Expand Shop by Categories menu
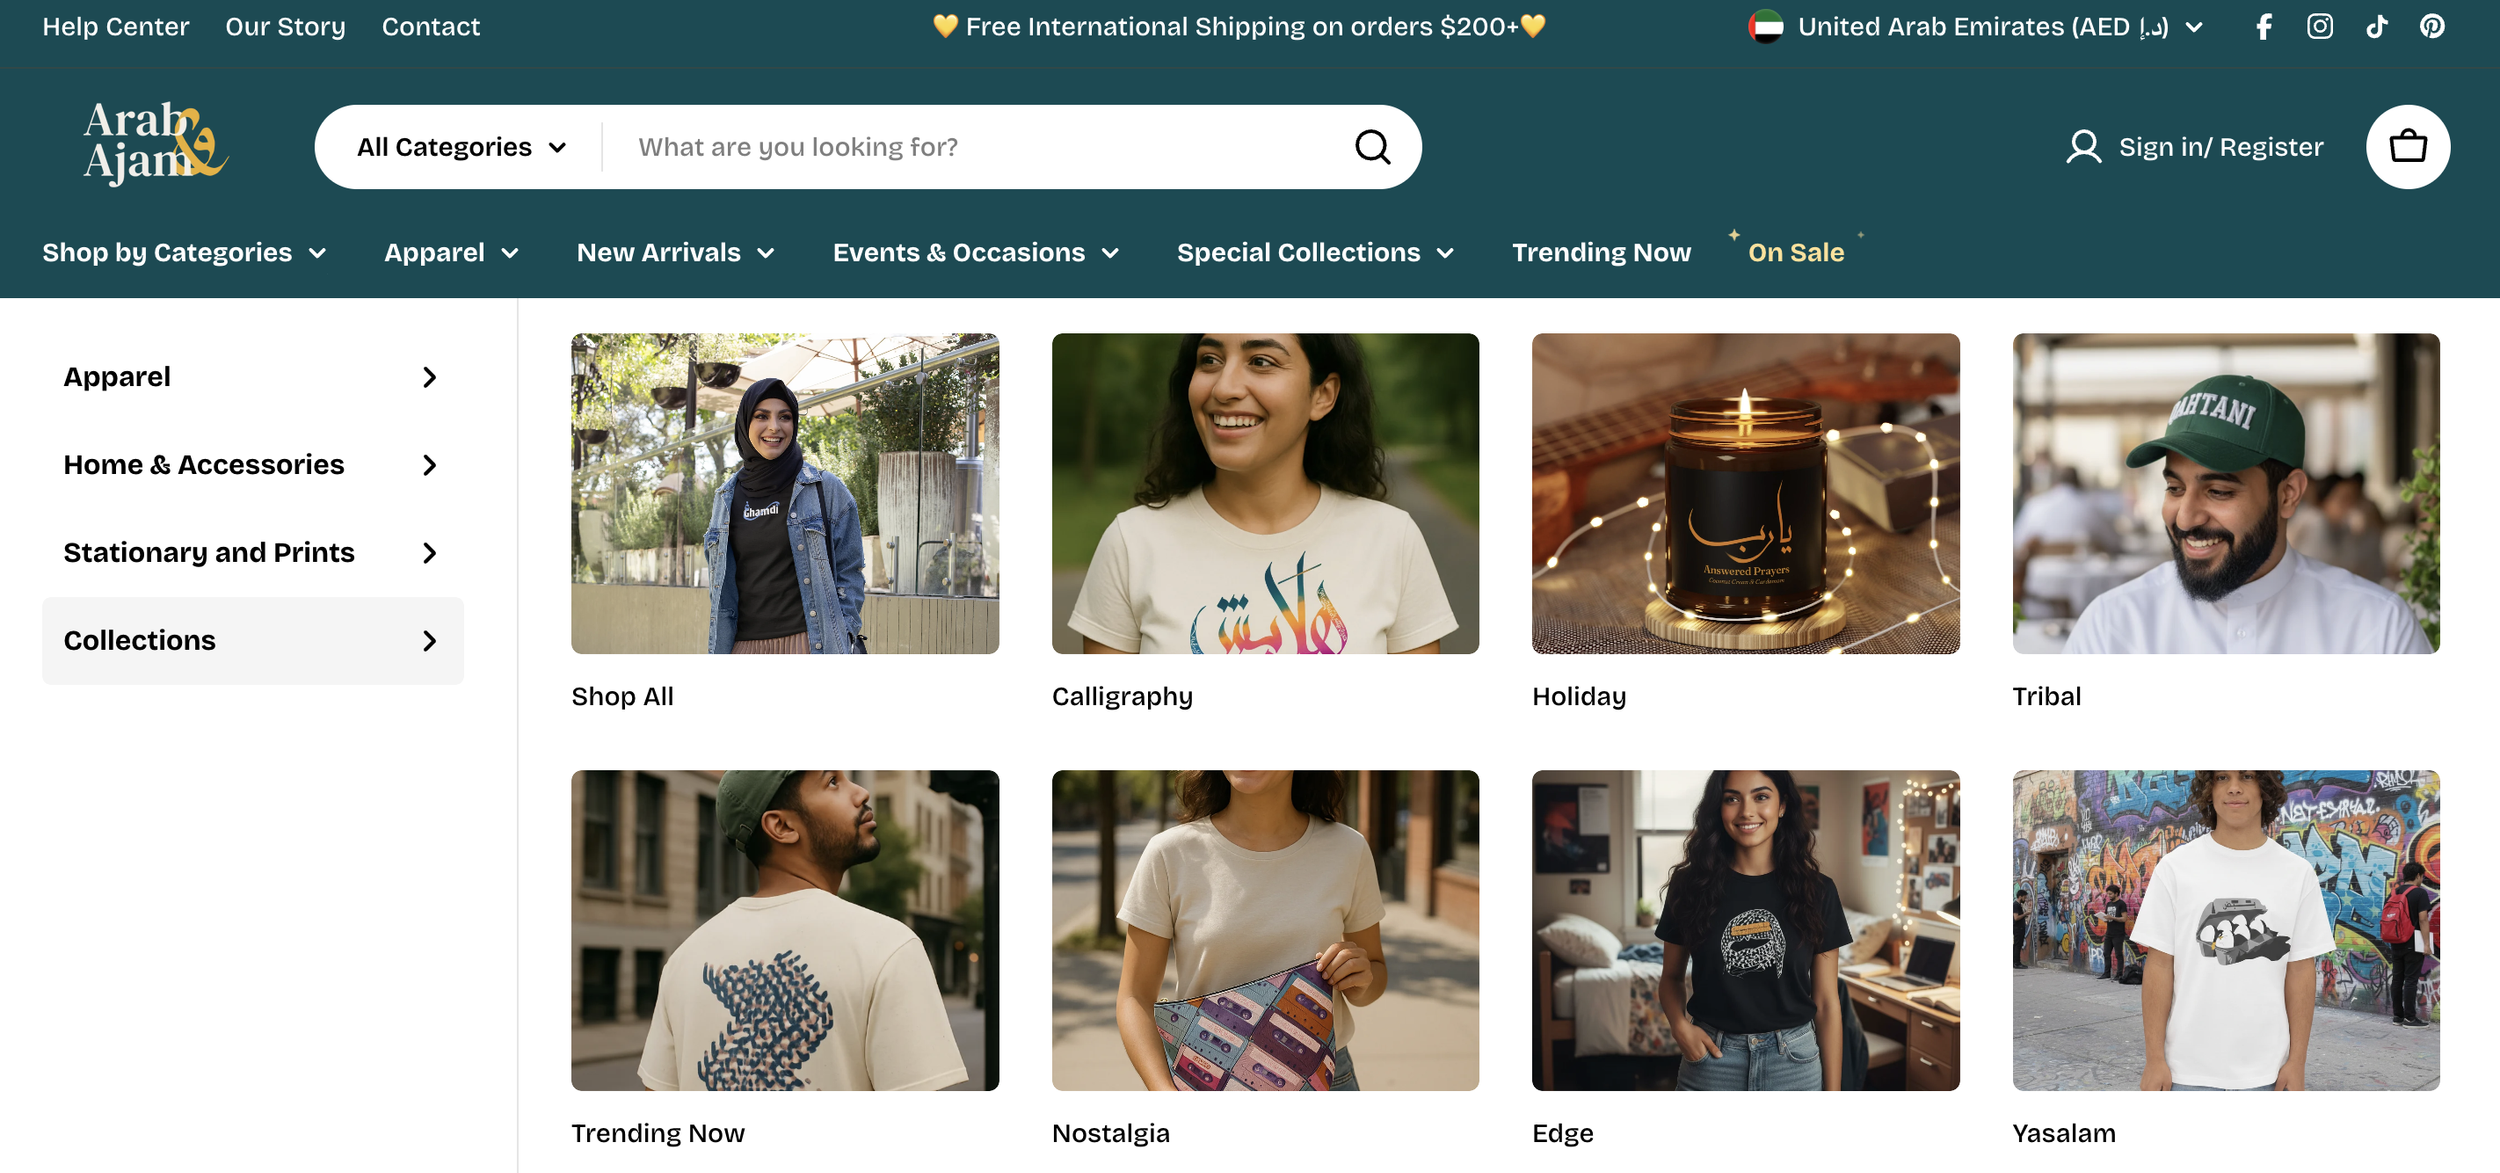Image resolution: width=2500 pixels, height=1173 pixels. pyautogui.click(x=184, y=253)
